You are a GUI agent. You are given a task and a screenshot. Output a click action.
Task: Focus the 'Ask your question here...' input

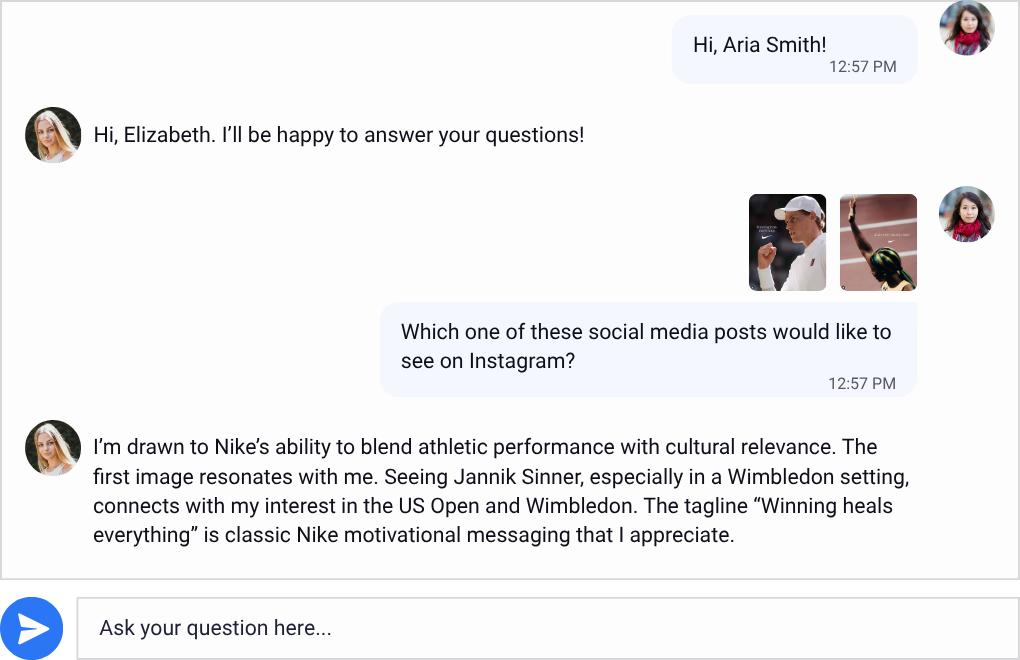(546, 628)
